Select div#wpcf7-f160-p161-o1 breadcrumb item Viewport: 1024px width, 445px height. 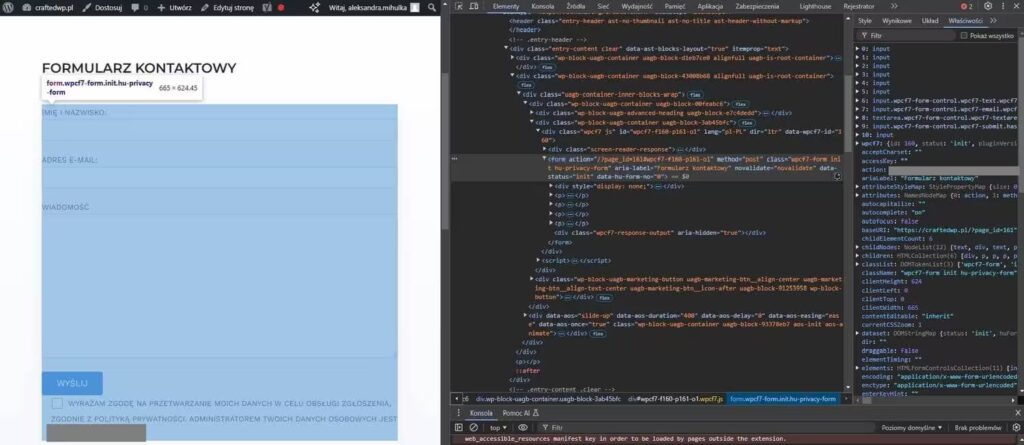pyautogui.click(x=675, y=399)
